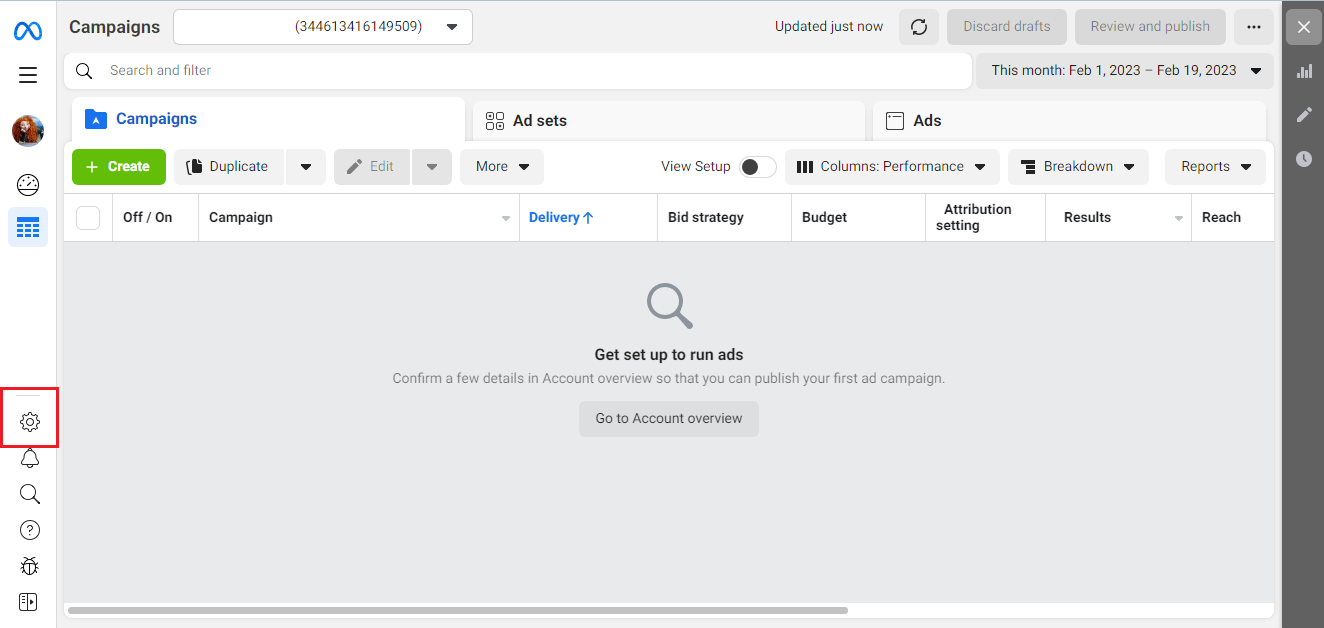This screenshot has height=628, width=1324.
Task: Click Go to Account overview button
Action: coord(669,419)
